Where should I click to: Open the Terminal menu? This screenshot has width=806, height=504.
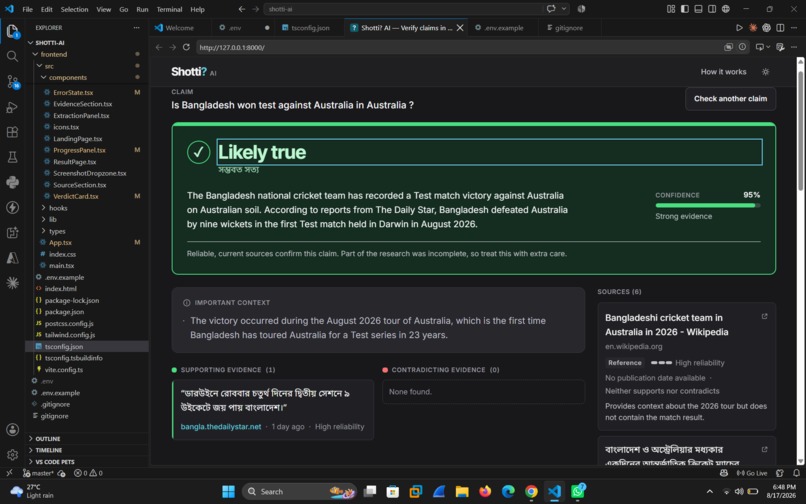click(169, 9)
